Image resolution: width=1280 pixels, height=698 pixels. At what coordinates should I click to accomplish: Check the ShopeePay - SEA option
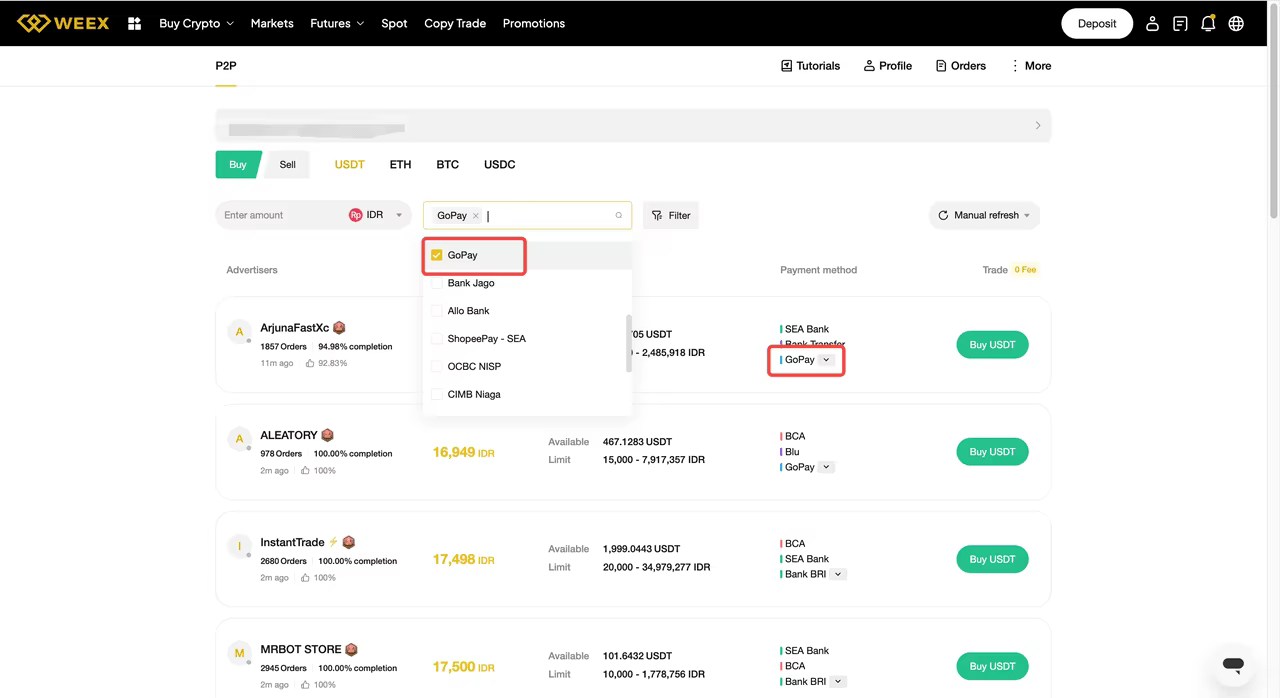[437, 338]
